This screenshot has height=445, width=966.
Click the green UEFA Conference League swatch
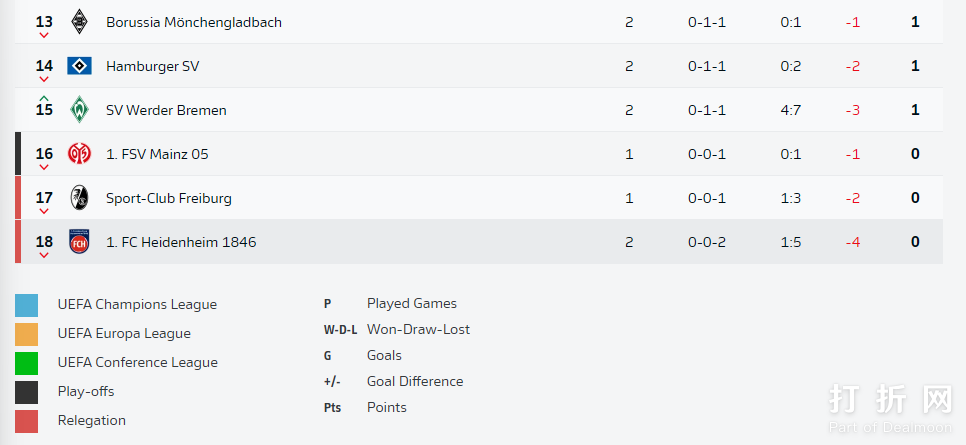point(27,363)
